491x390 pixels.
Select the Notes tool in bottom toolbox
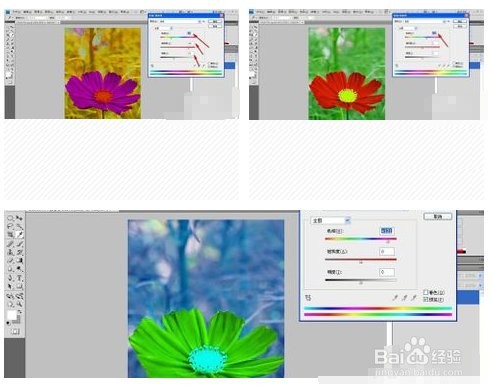pyautogui.click(x=10, y=296)
